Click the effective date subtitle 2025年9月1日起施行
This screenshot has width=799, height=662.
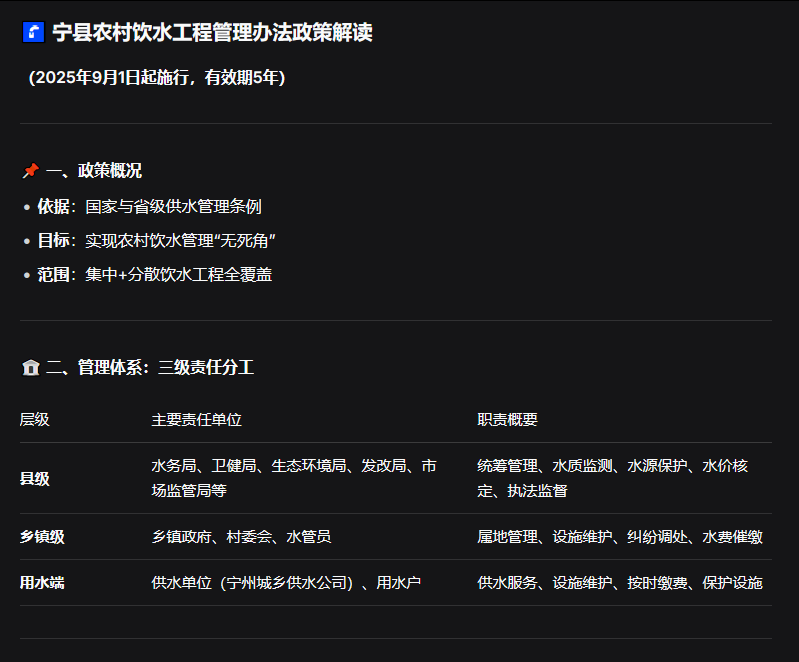coord(157,78)
